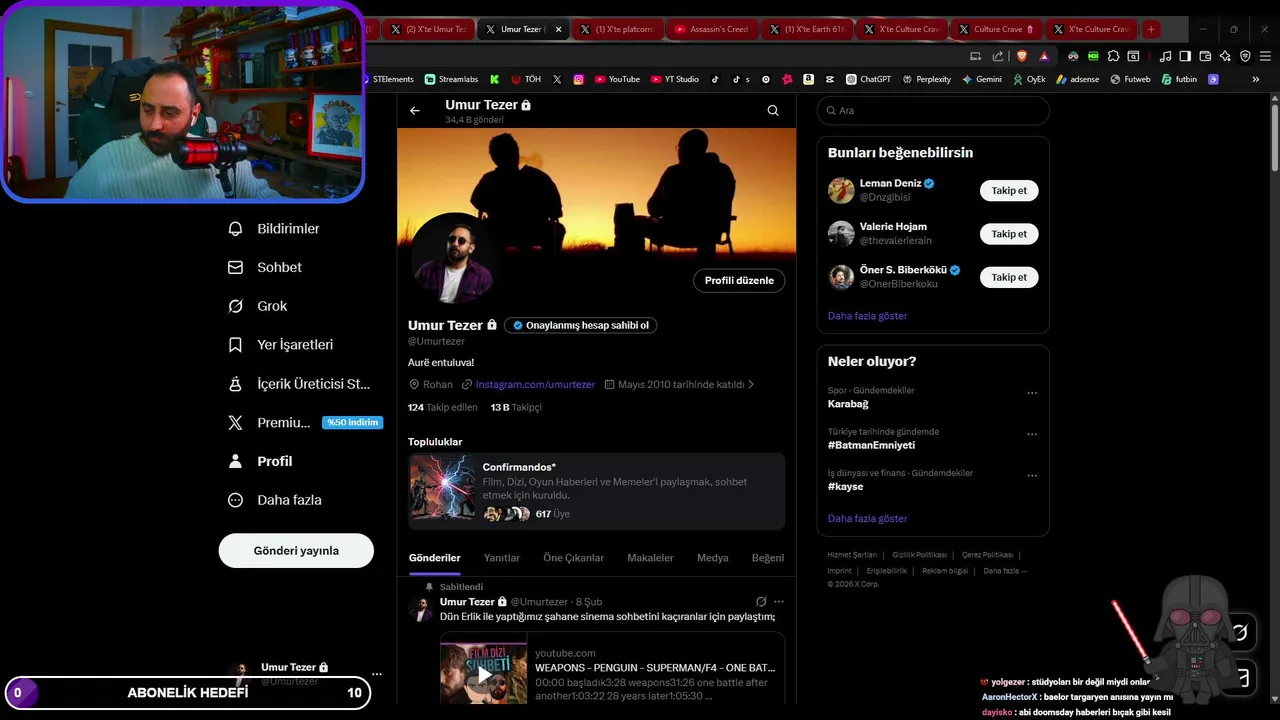Click Profili düzenle button
Viewport: 1280px width, 720px height.
click(739, 281)
